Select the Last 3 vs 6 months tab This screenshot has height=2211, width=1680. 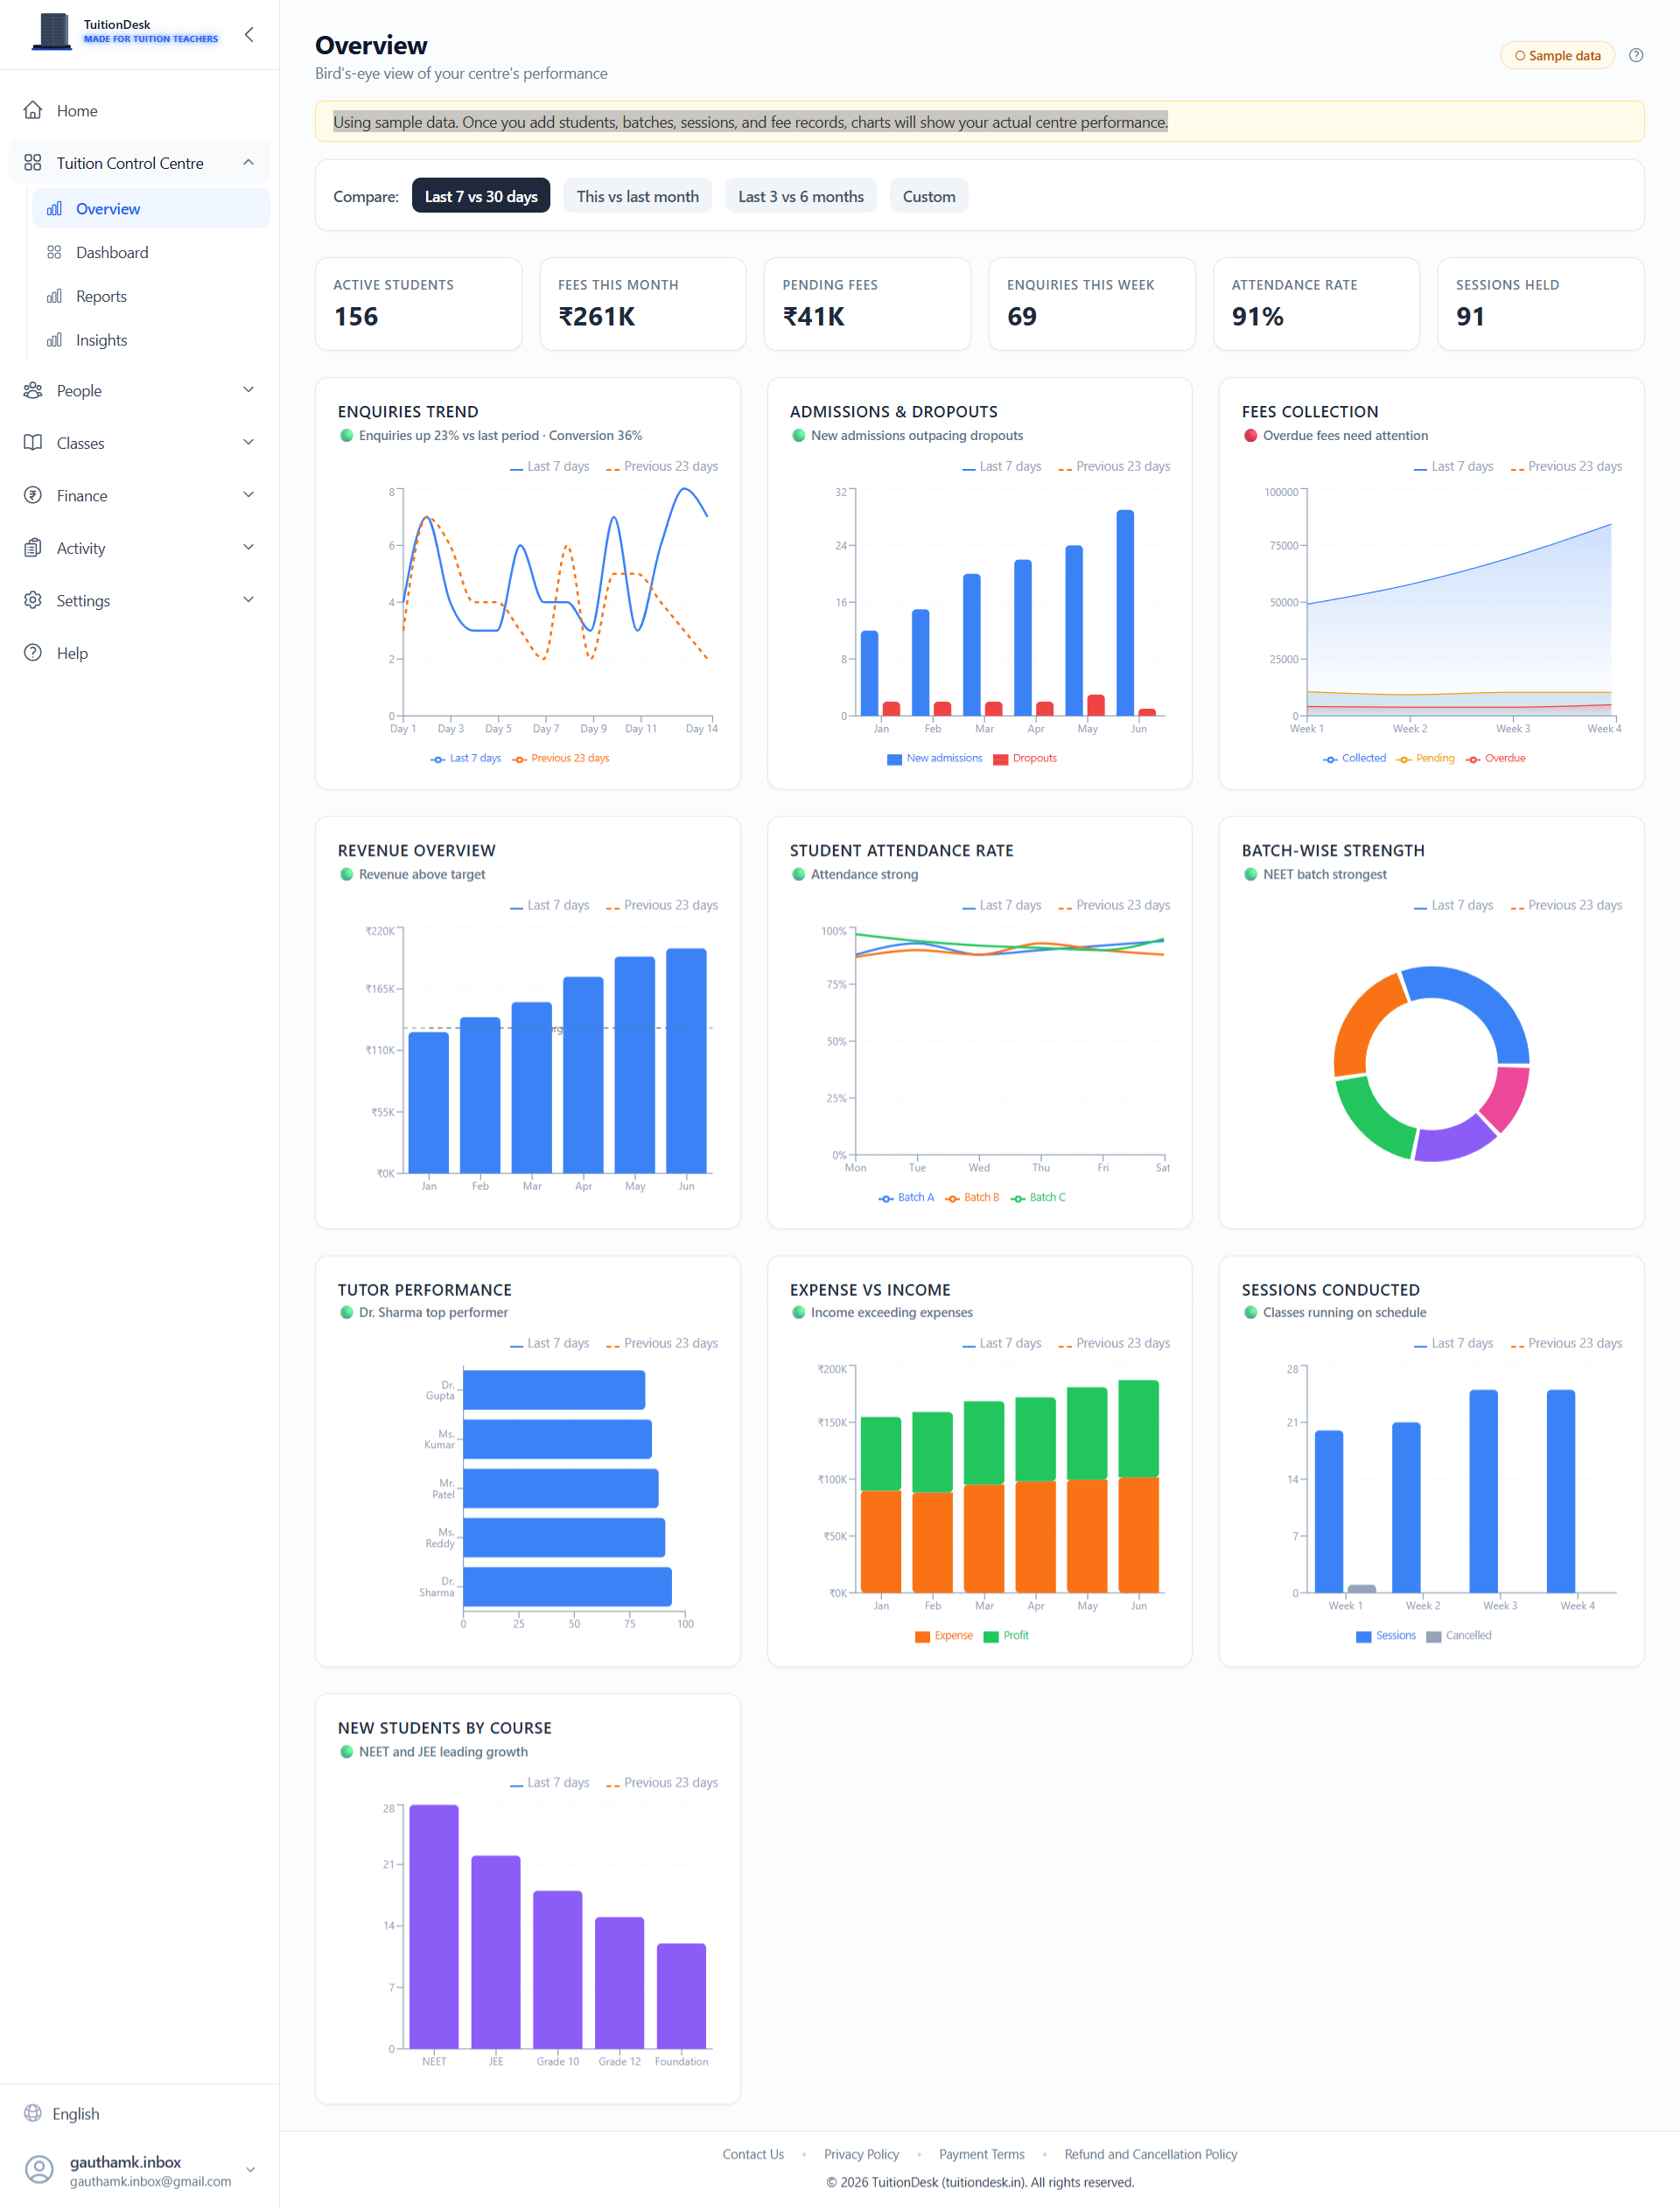(800, 195)
